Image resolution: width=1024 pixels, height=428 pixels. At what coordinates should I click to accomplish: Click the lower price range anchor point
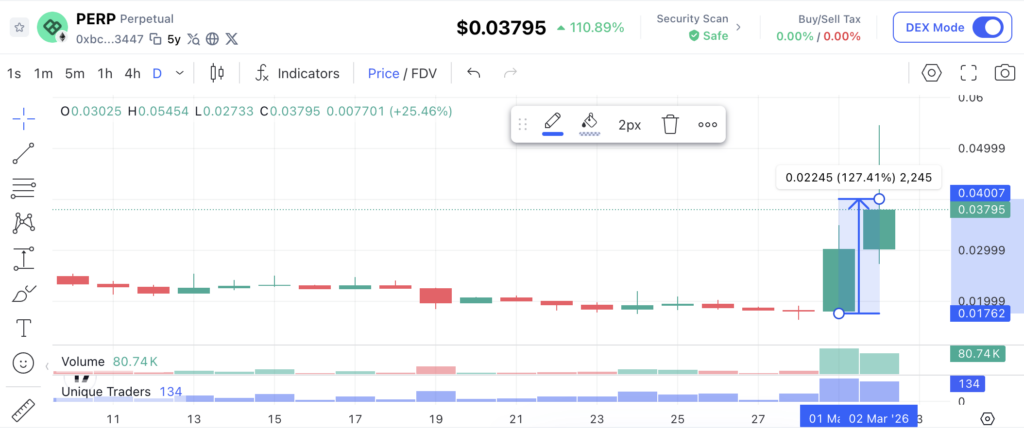[839, 314]
